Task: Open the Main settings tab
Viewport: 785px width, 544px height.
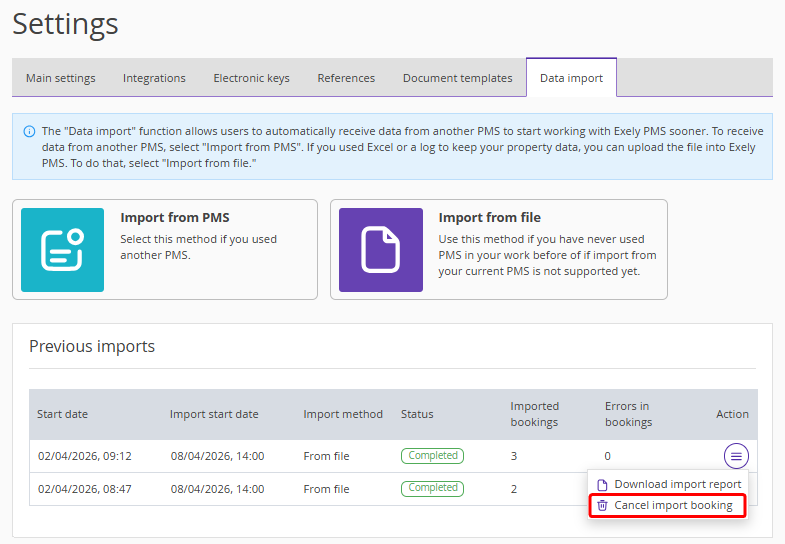Action: [x=61, y=78]
